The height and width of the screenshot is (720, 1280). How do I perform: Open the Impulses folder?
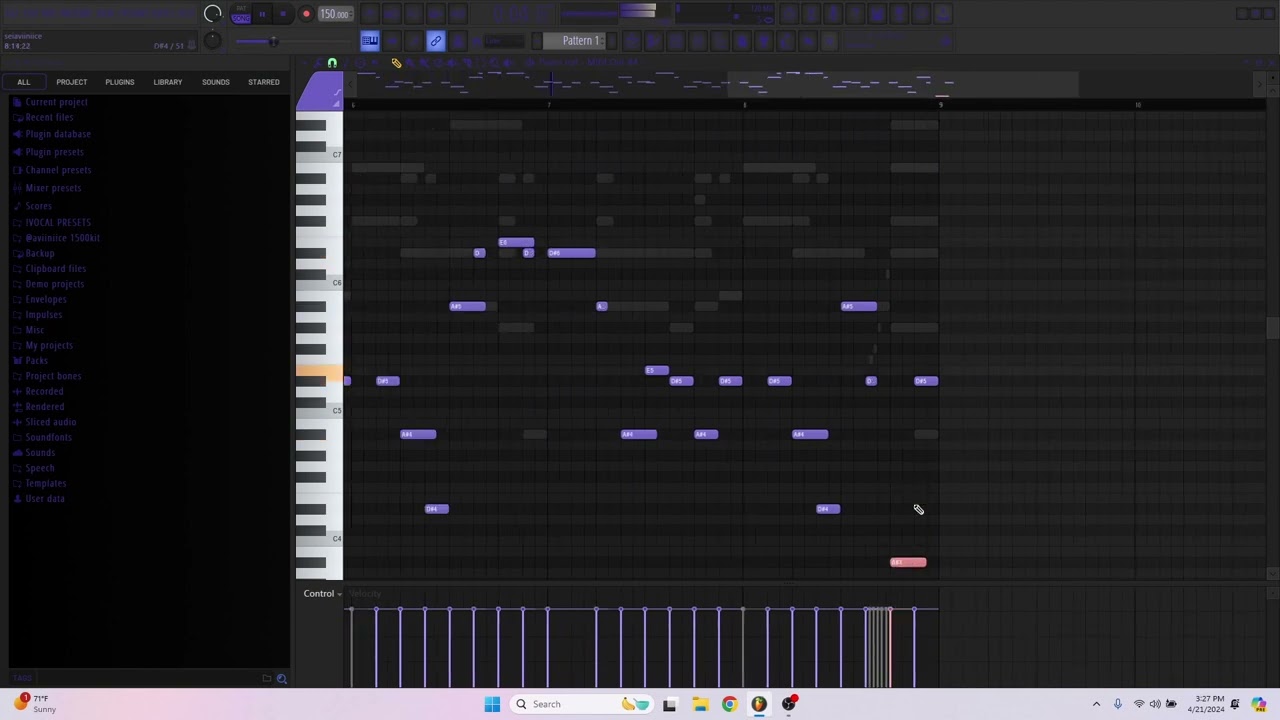(44, 315)
